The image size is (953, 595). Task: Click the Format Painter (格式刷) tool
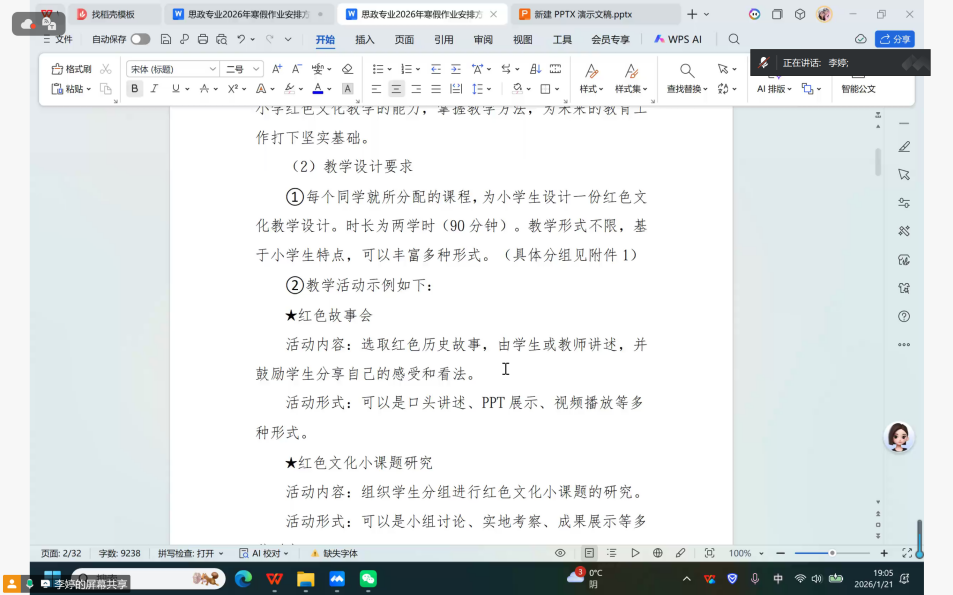(72, 69)
